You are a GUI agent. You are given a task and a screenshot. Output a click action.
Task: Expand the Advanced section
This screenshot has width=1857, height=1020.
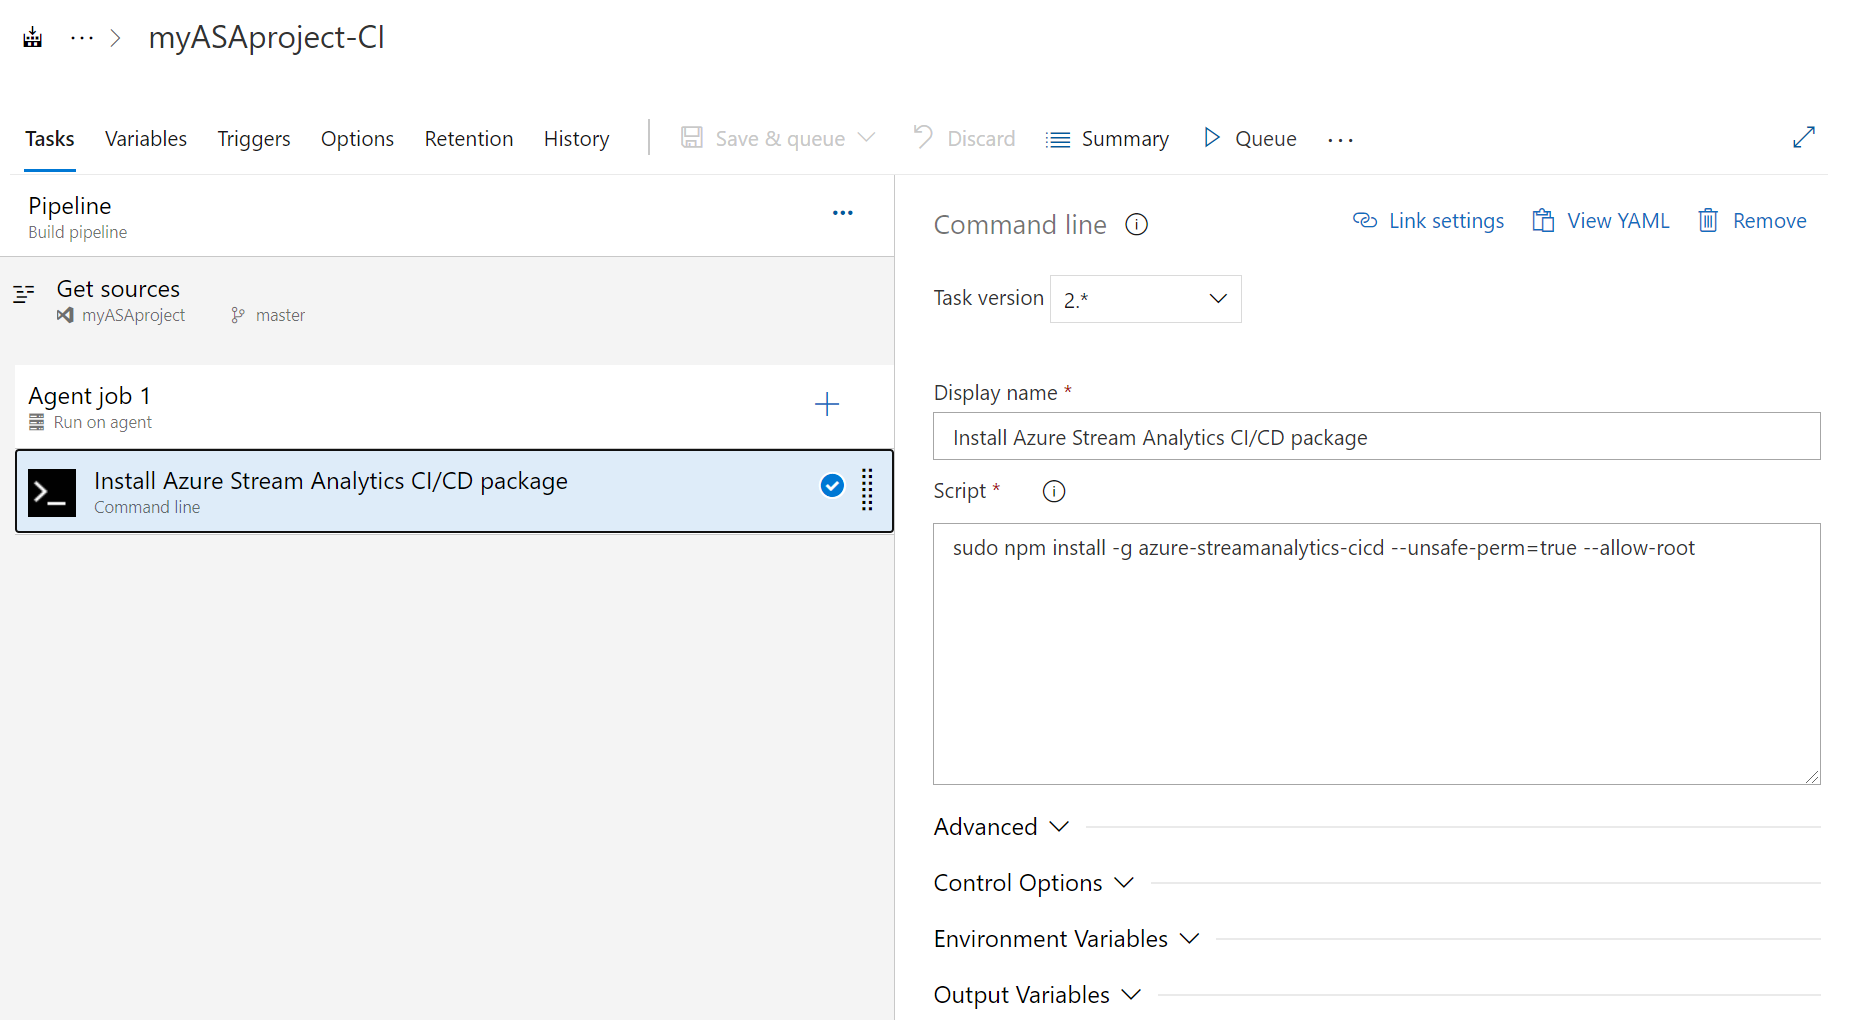pyautogui.click(x=1001, y=827)
